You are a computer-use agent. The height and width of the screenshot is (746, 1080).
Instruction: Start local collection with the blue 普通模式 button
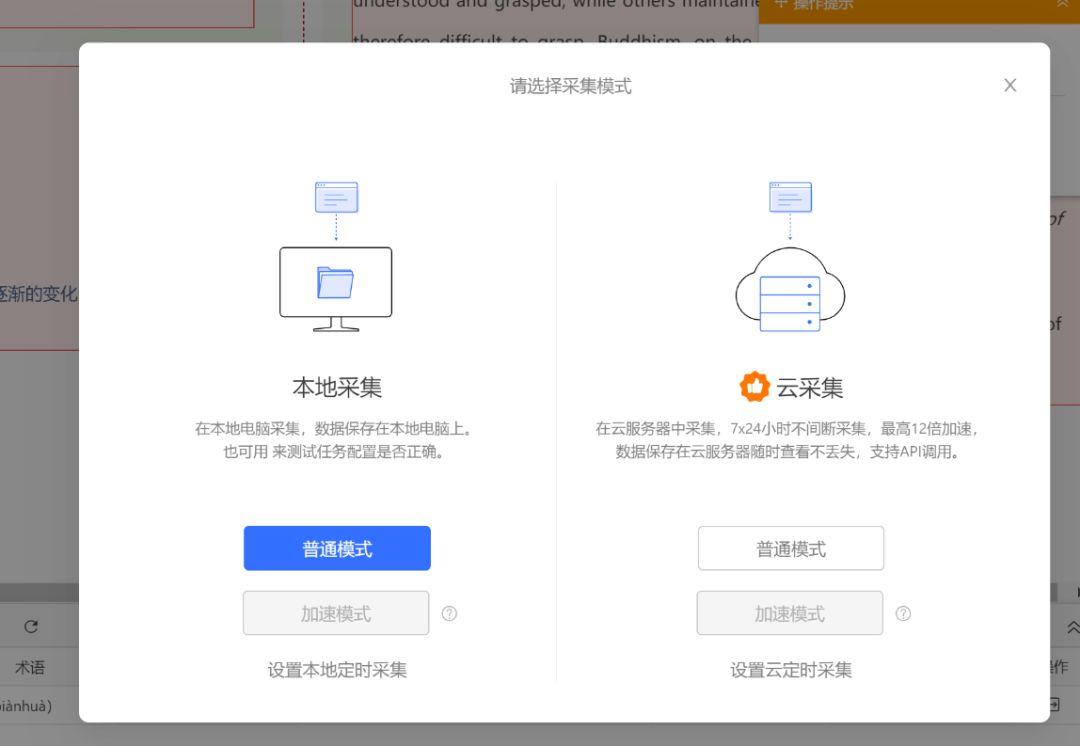click(336, 548)
